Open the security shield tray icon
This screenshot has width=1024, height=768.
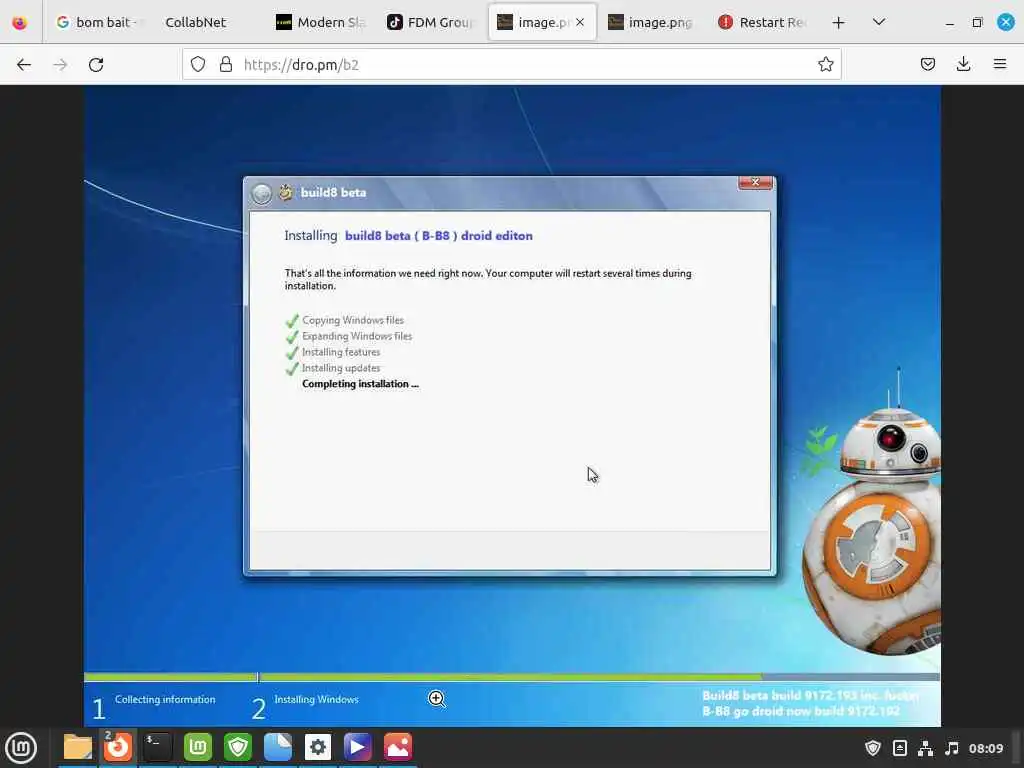click(872, 748)
